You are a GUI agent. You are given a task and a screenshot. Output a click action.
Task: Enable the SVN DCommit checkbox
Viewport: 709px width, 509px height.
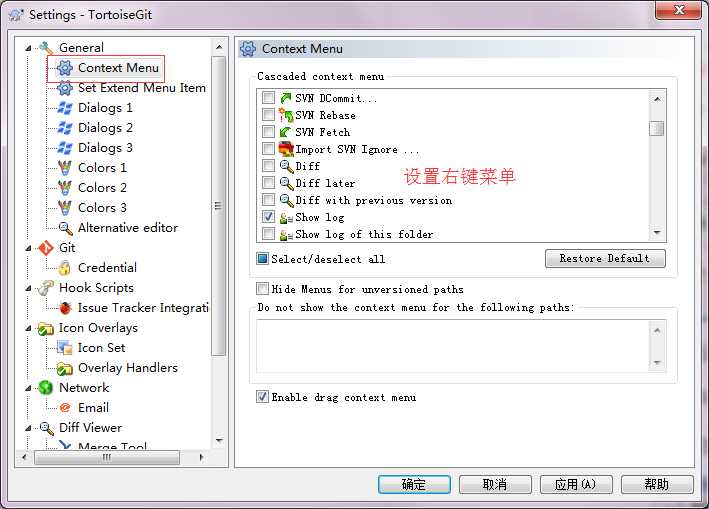pyautogui.click(x=268, y=98)
